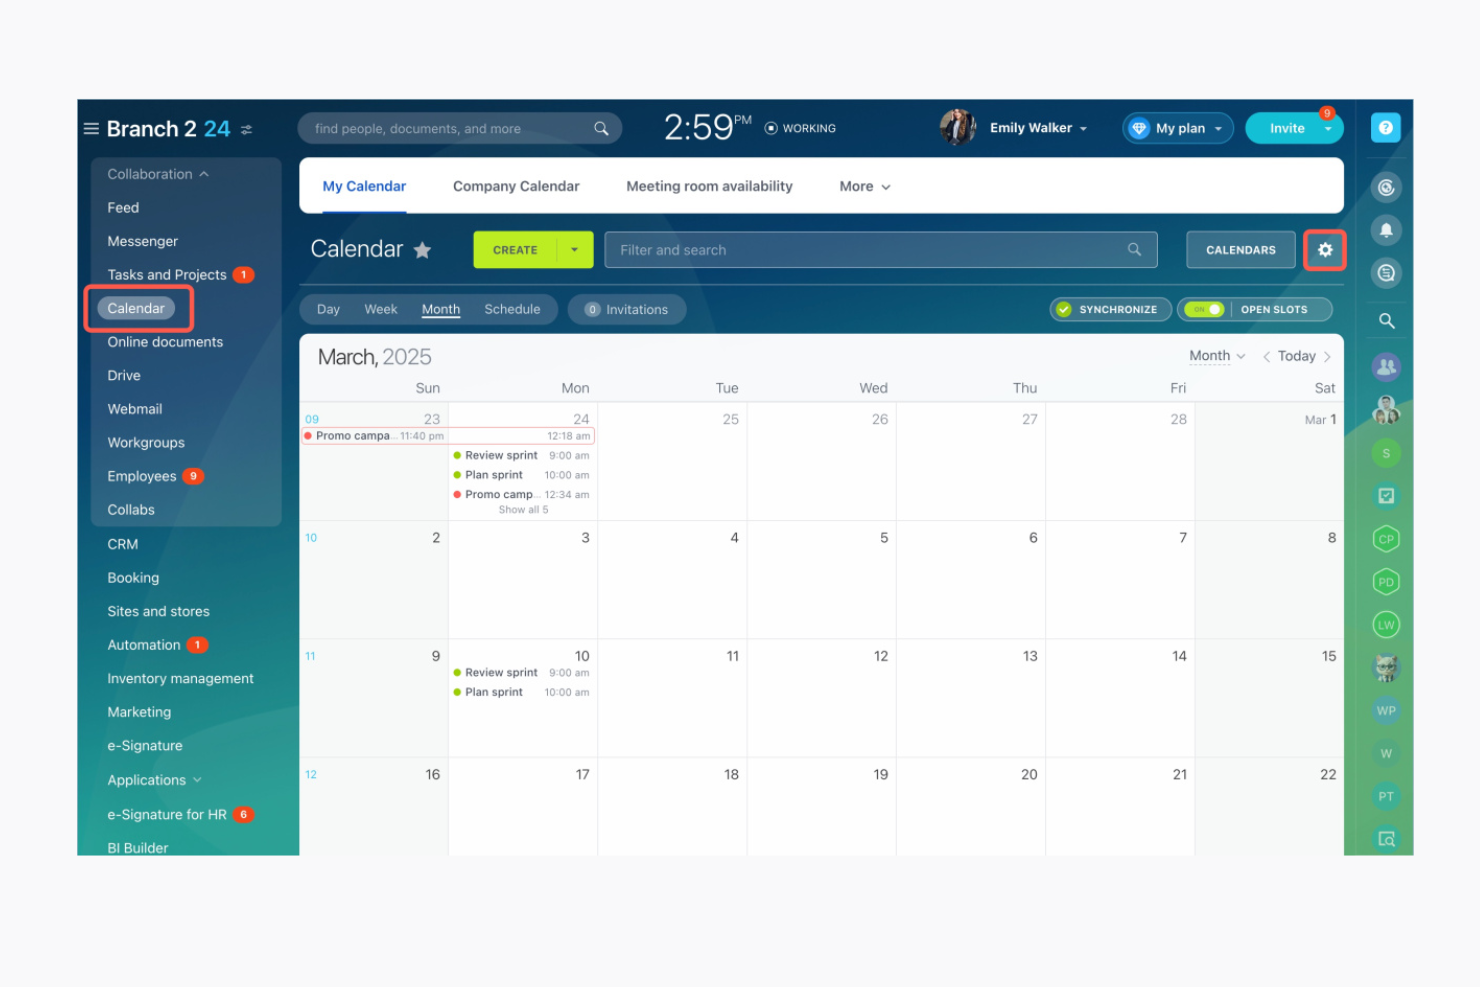Image resolution: width=1480 pixels, height=987 pixels.
Task: Click the SYNCHRONIZE button
Action: (1110, 310)
